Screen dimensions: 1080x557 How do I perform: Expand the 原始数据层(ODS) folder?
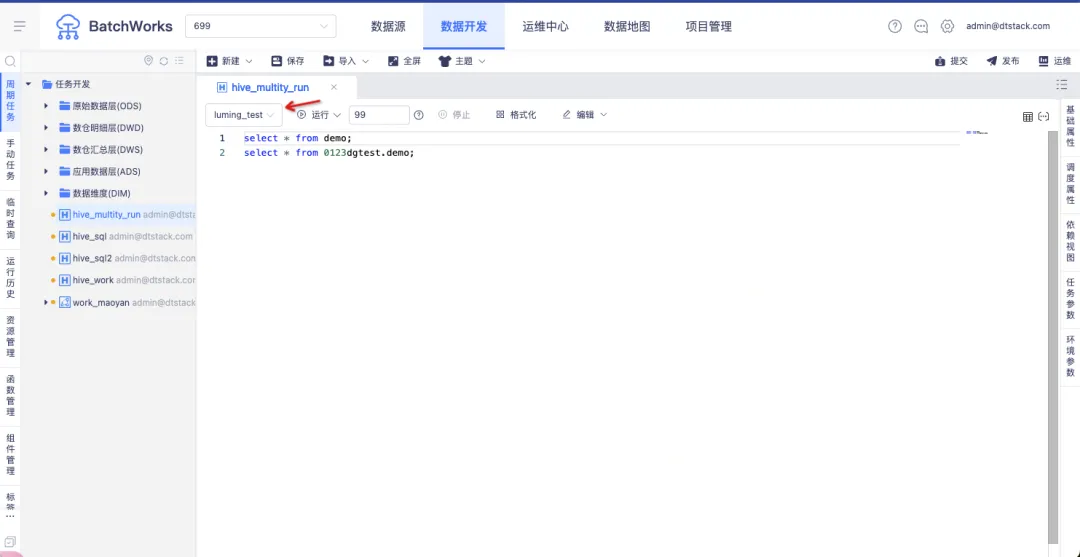click(x=45, y=106)
